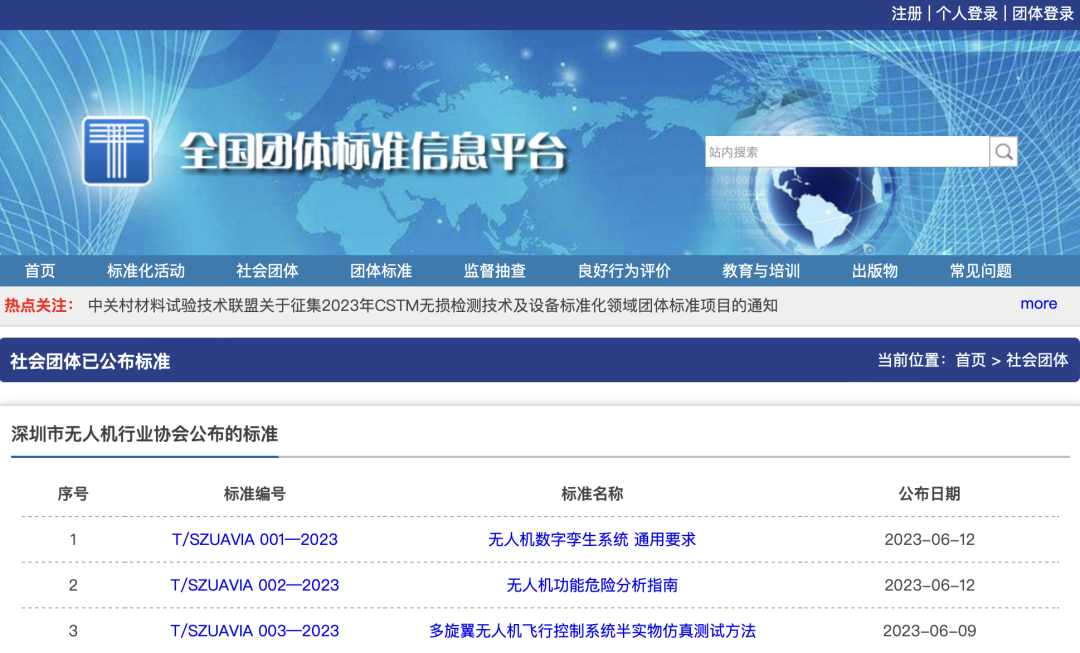Screen dimensions: 1080x653
Task: Open 多旋翼无人机飞行控制系统半实物仿真测试方法 standard
Action: (592, 630)
